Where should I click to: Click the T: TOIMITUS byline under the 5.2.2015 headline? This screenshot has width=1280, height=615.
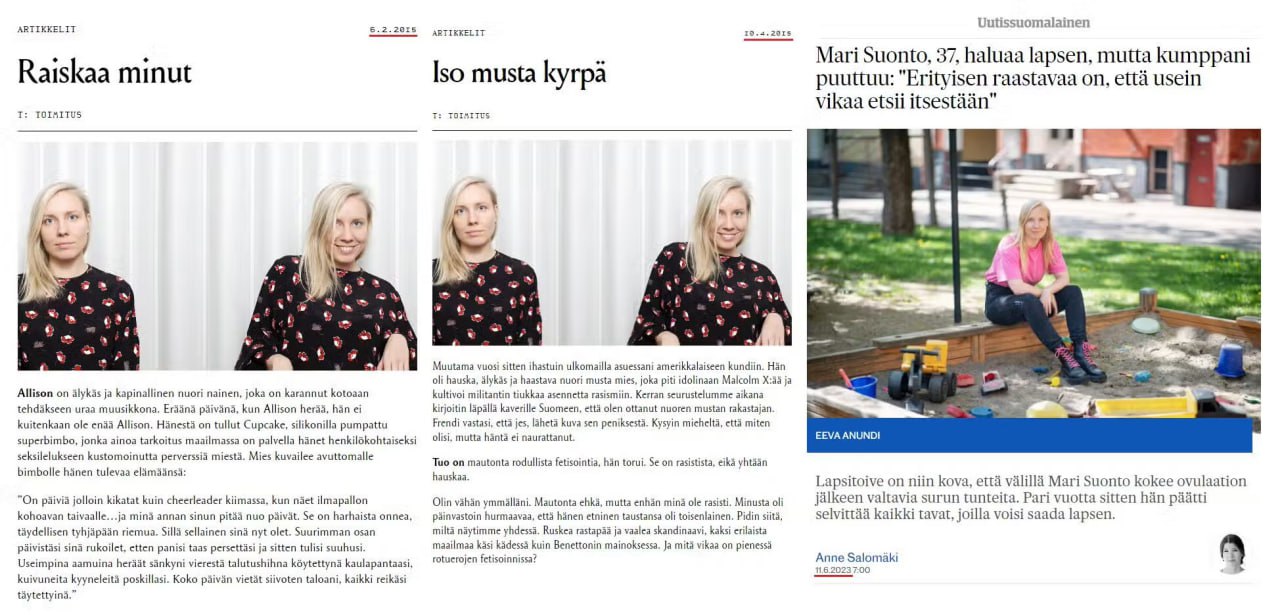pyautogui.click(x=49, y=114)
